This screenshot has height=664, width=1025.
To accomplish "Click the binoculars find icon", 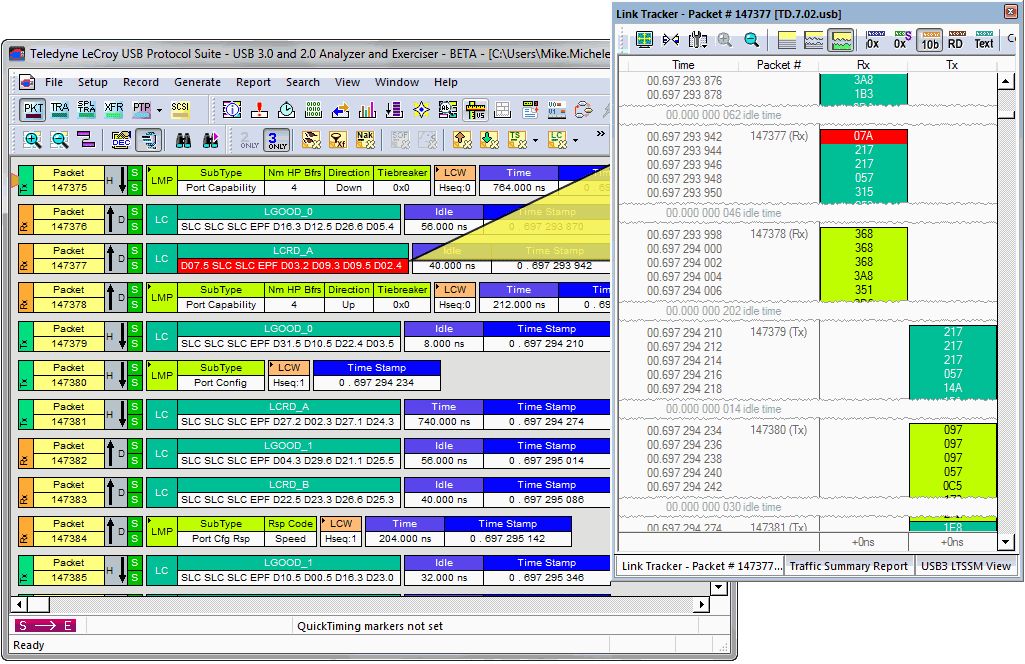I will (184, 140).
